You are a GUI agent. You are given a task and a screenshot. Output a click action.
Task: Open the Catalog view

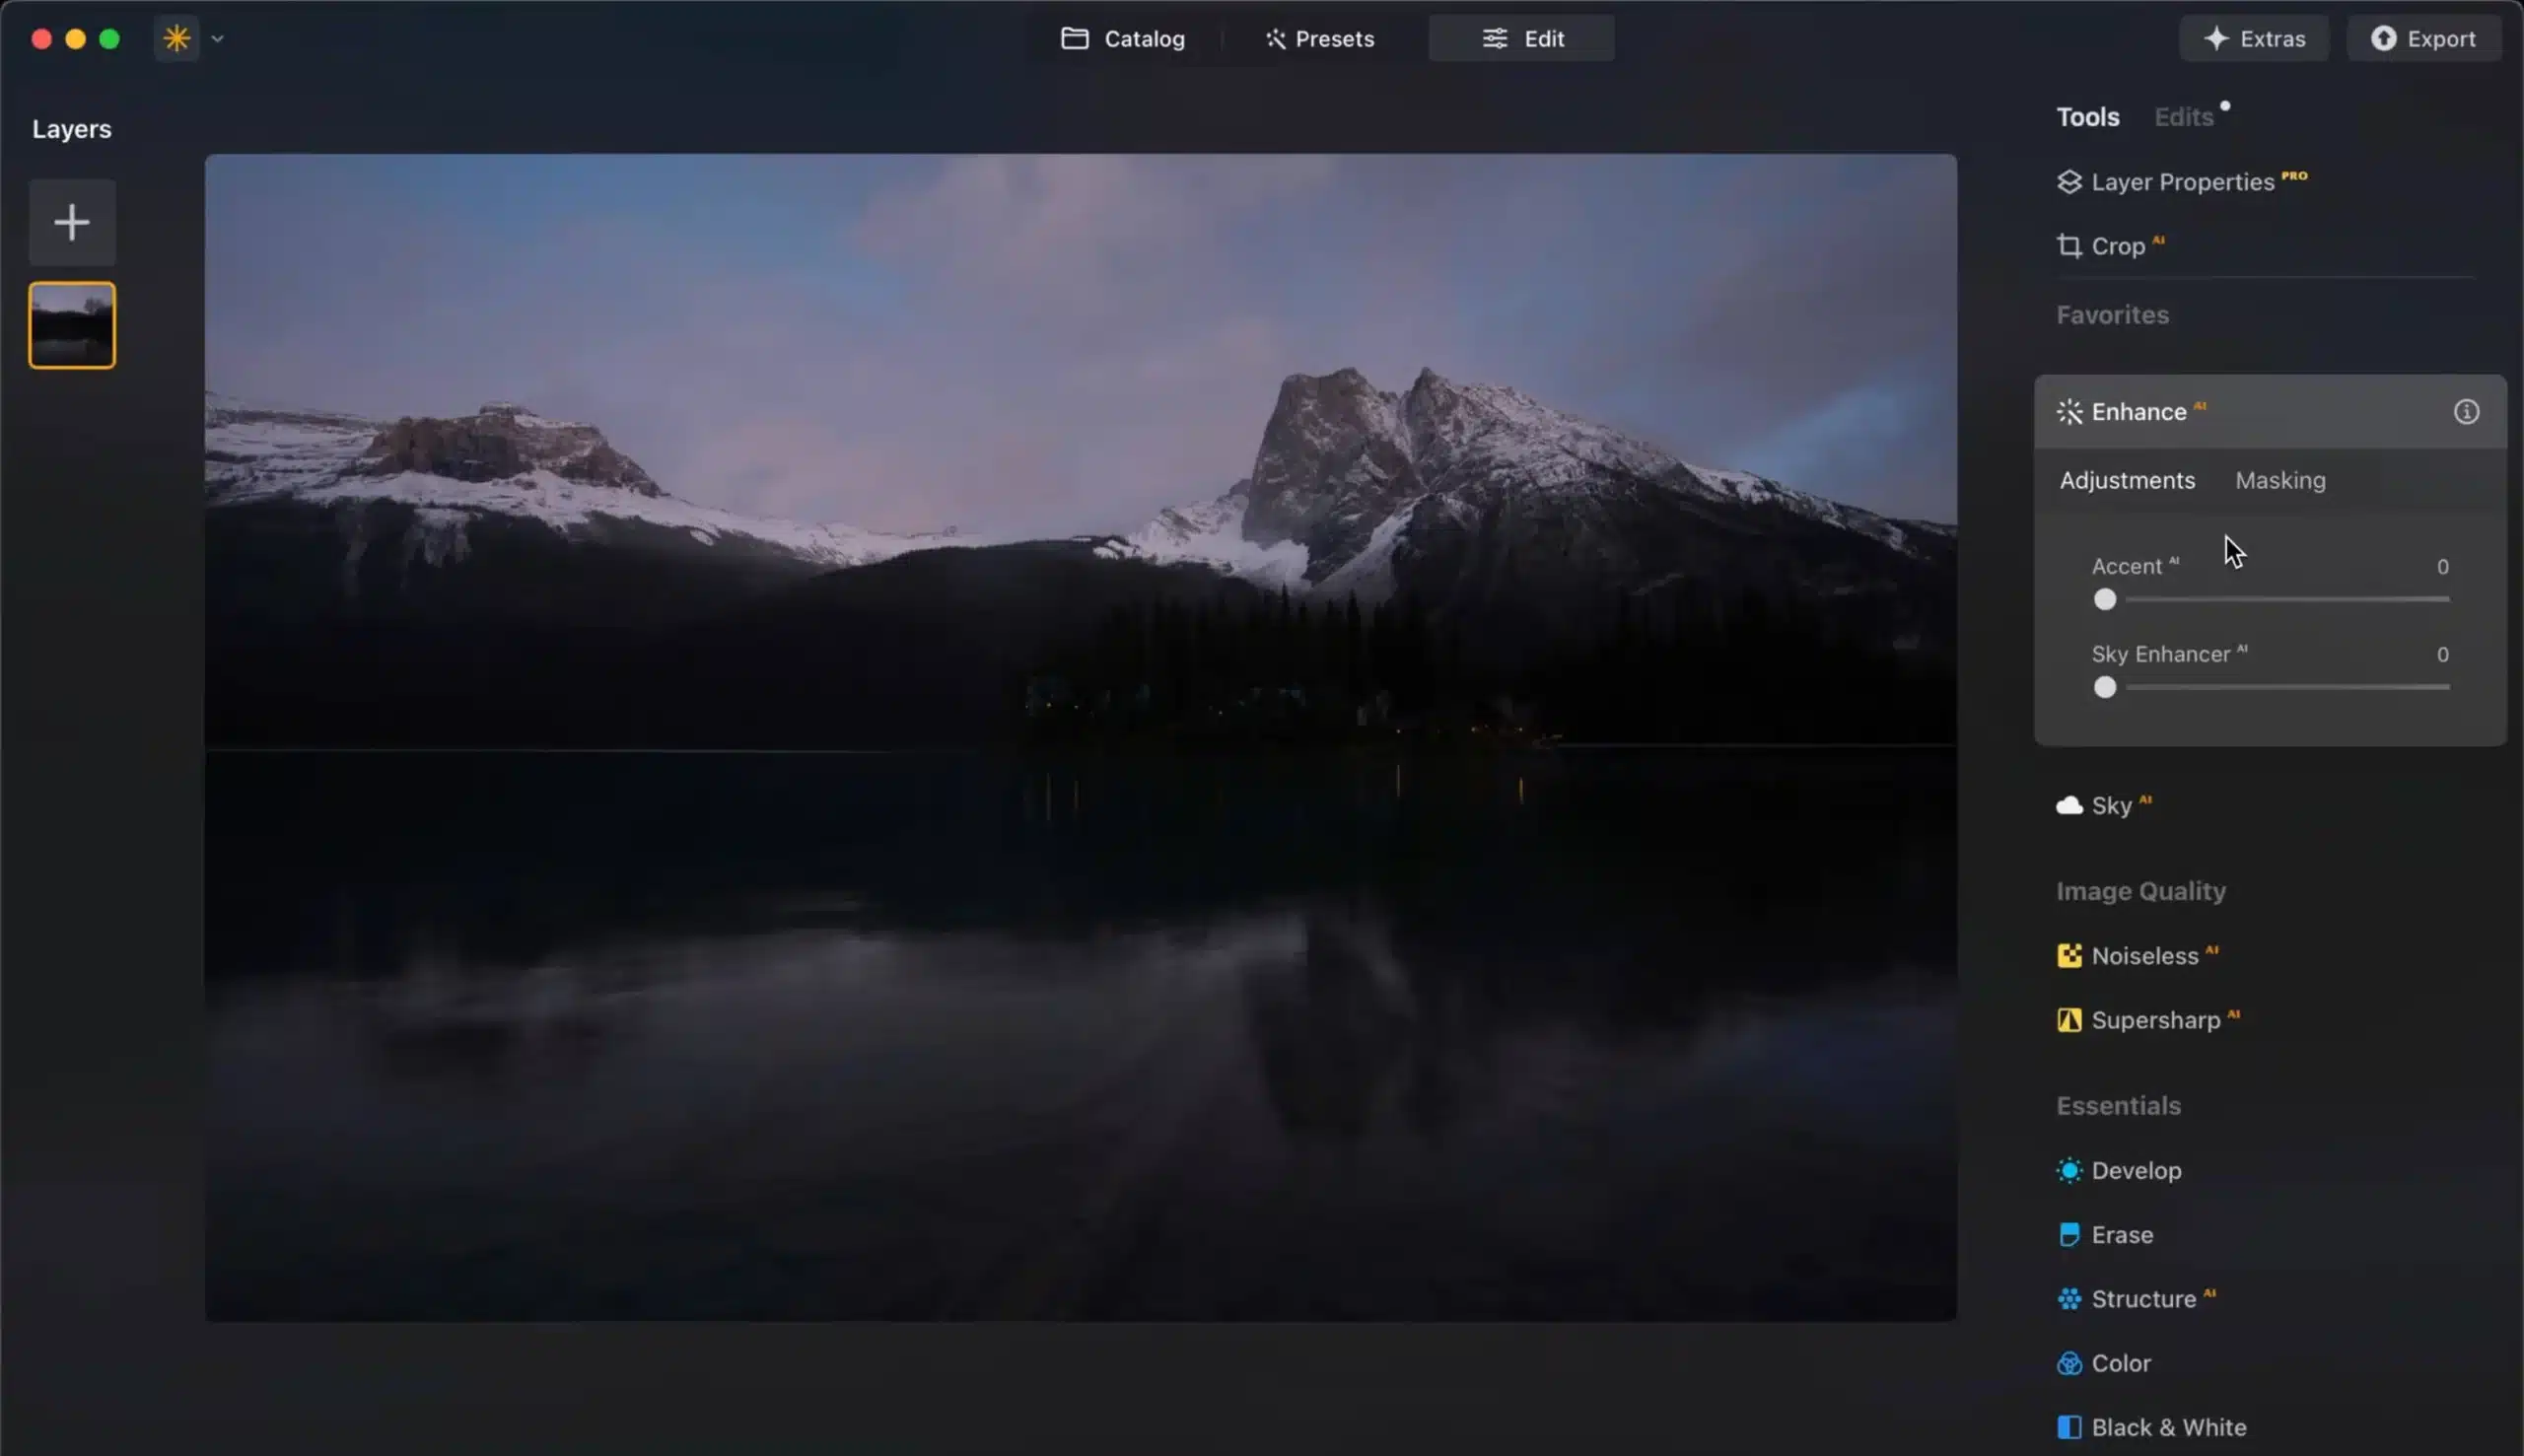point(1120,38)
